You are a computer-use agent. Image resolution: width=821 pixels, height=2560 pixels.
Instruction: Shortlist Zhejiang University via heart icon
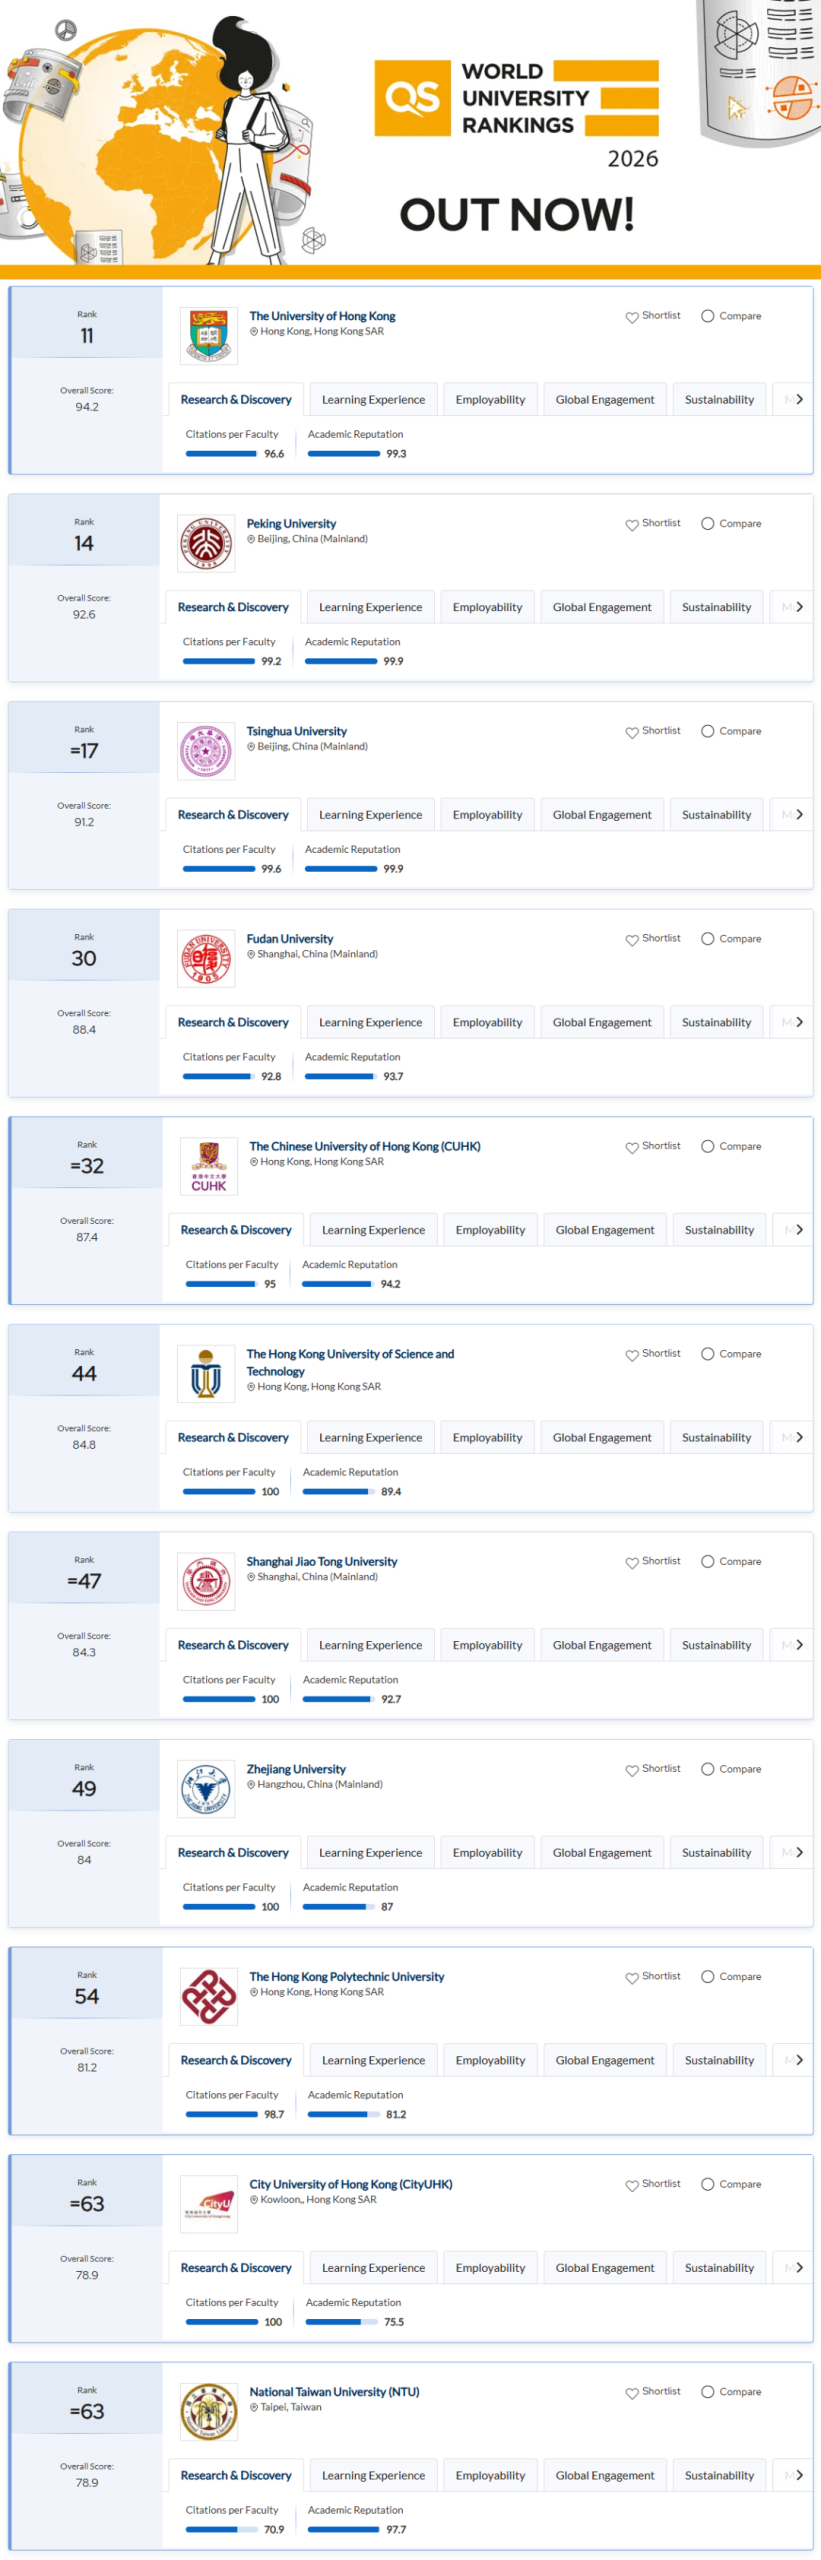[x=653, y=1769]
